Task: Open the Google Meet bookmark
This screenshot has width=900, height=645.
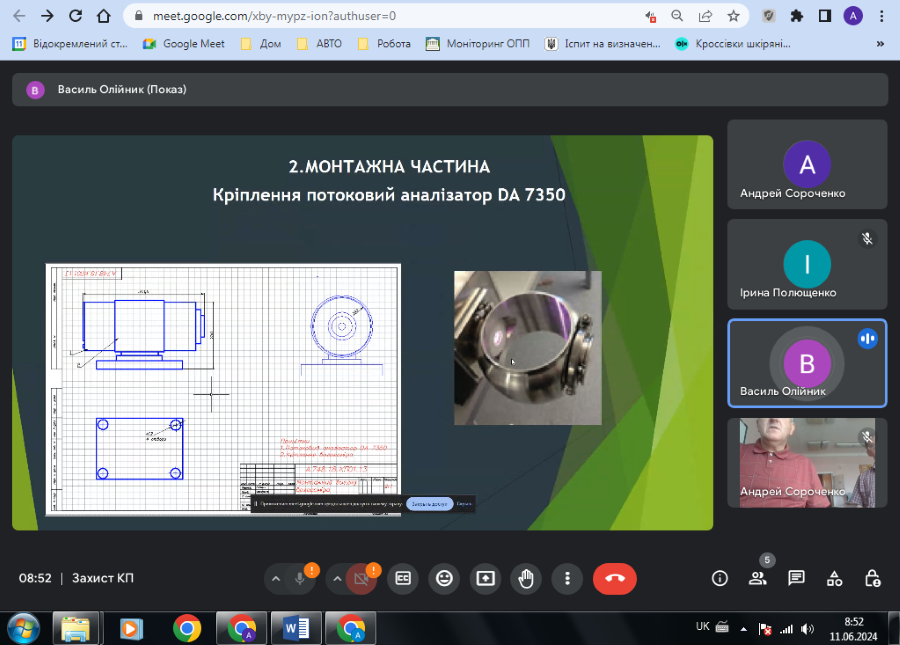Action: coord(184,44)
